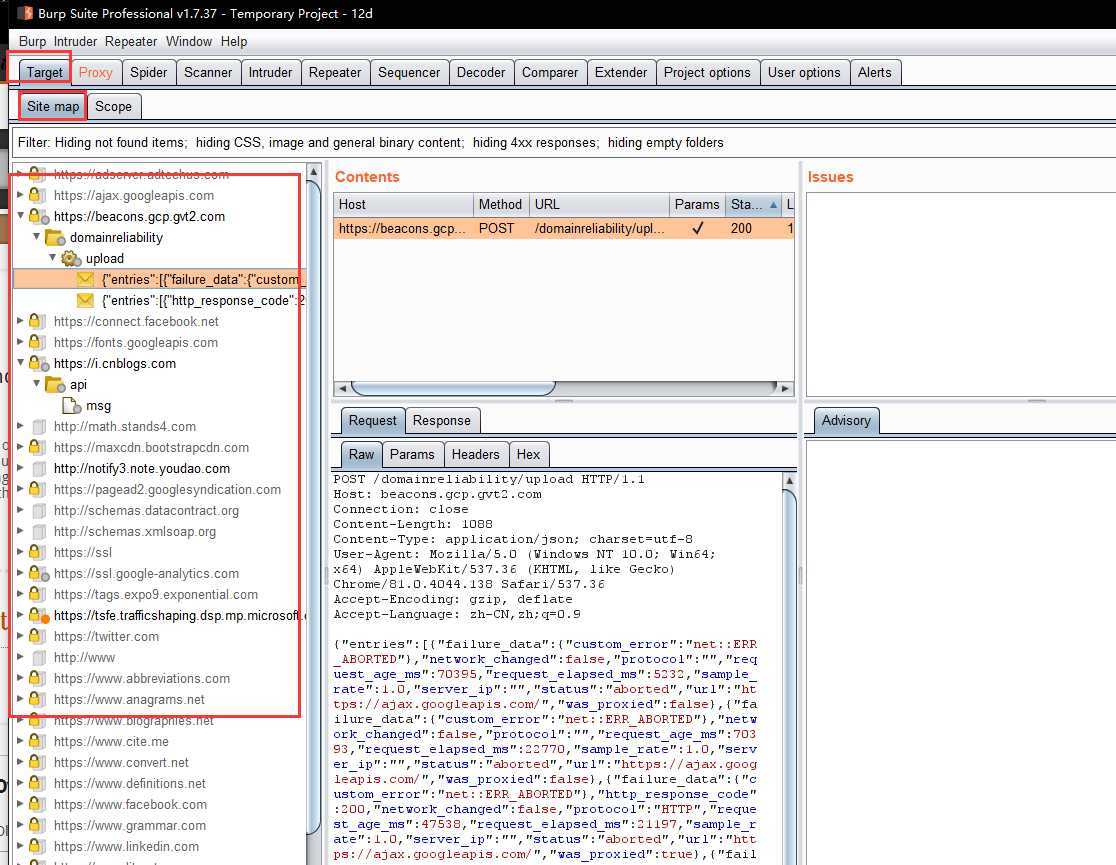Click lock icon beside beacons.gcp.gvt2.com

38,216
